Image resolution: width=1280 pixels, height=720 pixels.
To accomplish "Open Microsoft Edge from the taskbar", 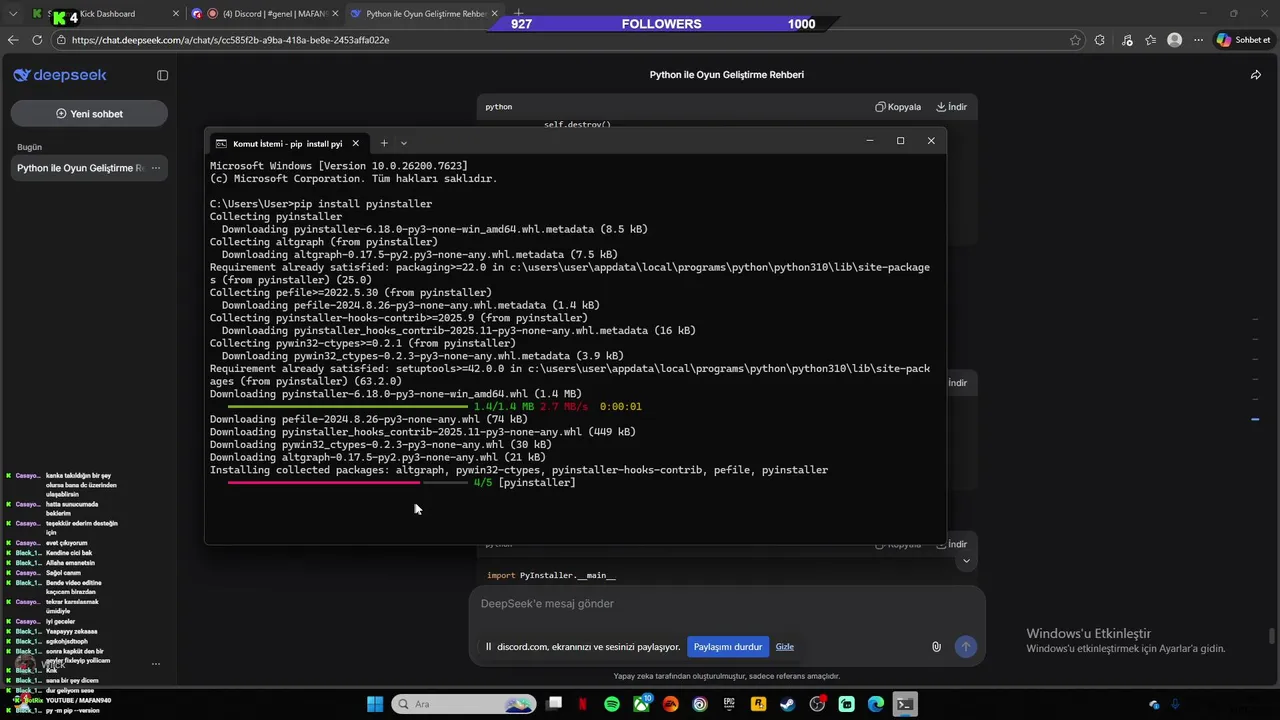I will [x=876, y=704].
